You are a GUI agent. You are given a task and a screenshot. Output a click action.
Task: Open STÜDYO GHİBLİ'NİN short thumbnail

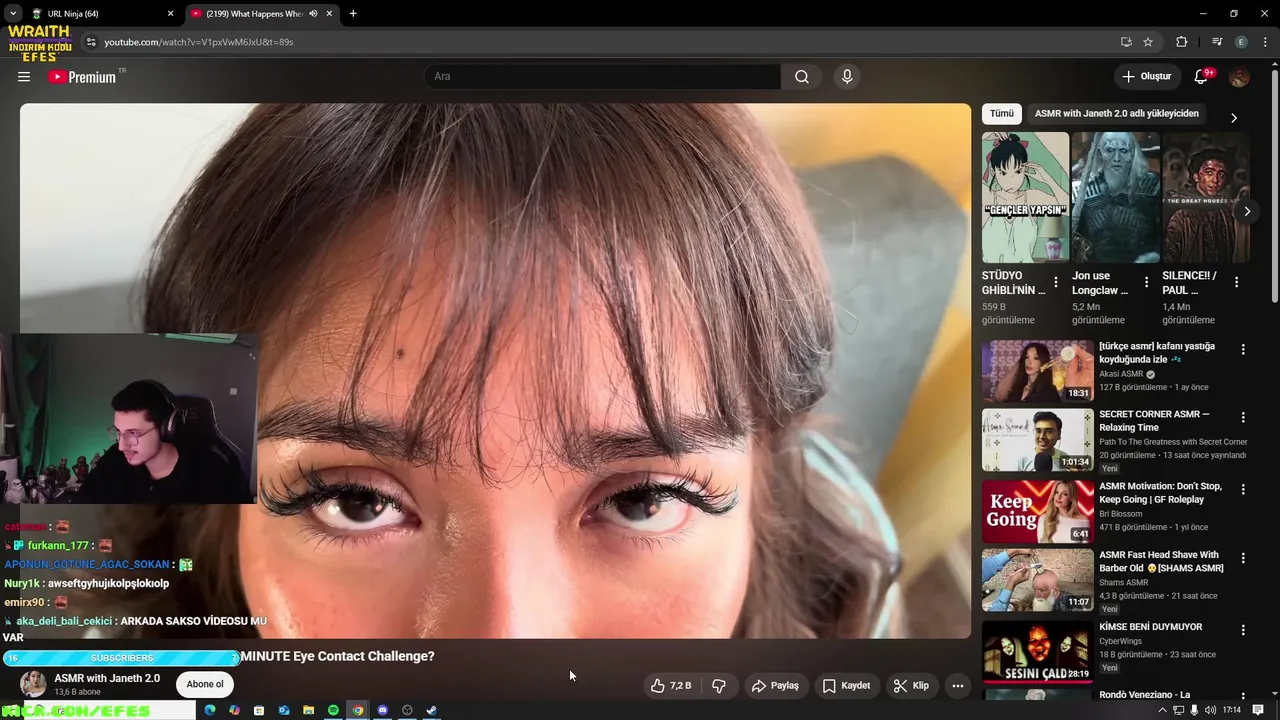(x=1025, y=197)
